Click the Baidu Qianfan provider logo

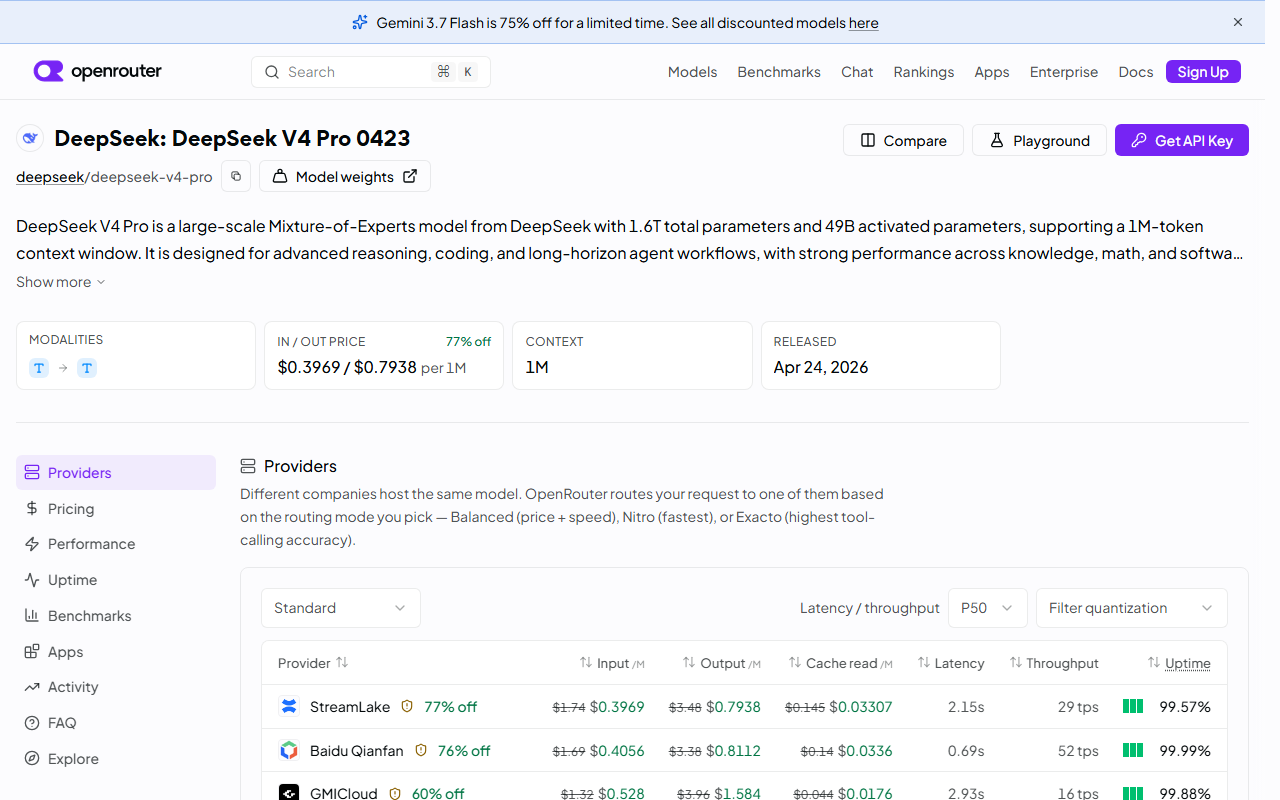pyautogui.click(x=289, y=751)
